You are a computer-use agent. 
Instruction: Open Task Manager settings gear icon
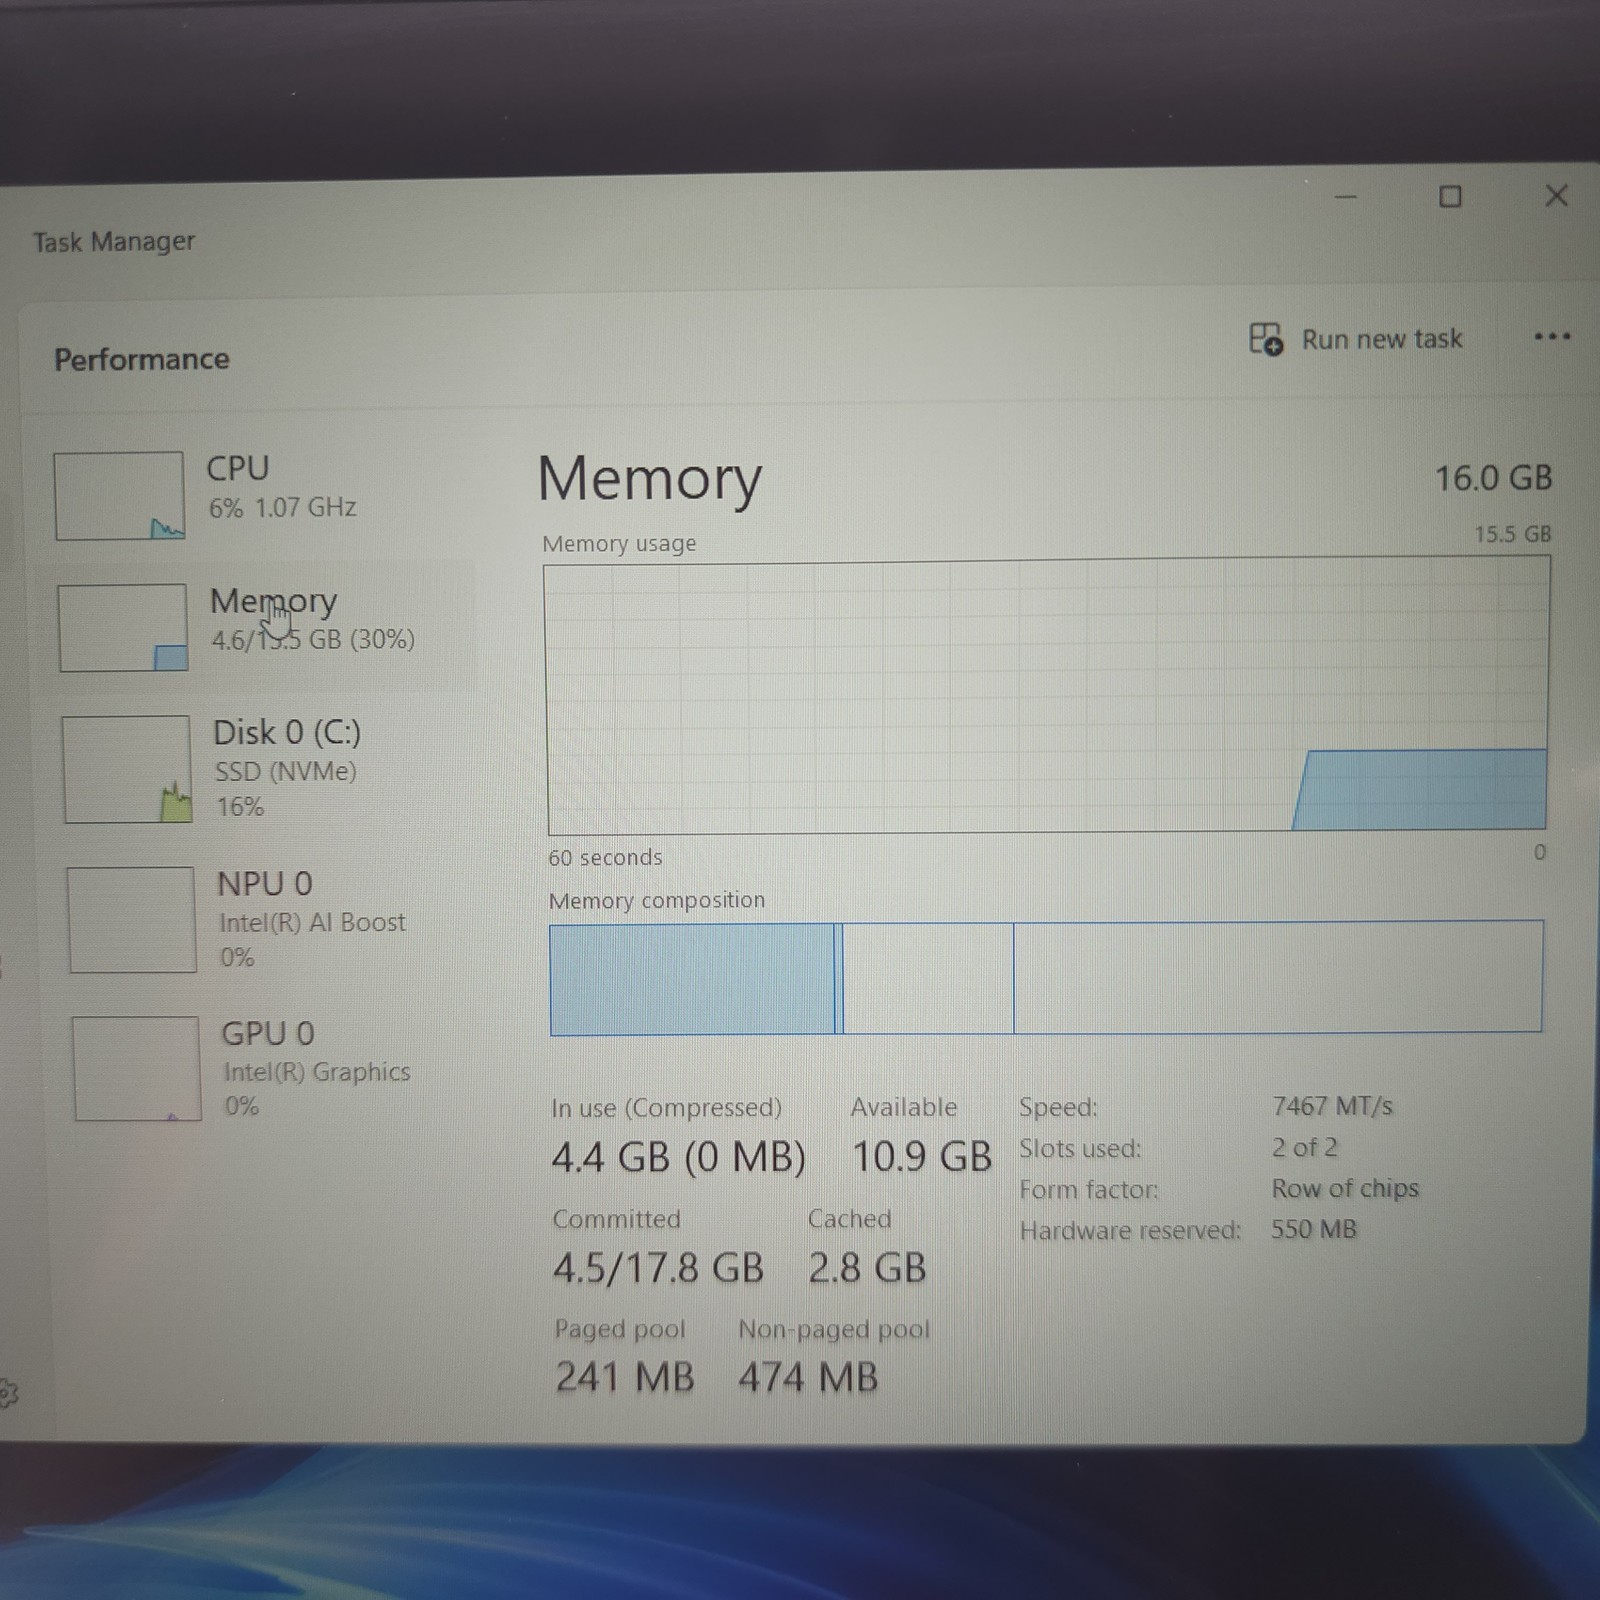point(8,1393)
